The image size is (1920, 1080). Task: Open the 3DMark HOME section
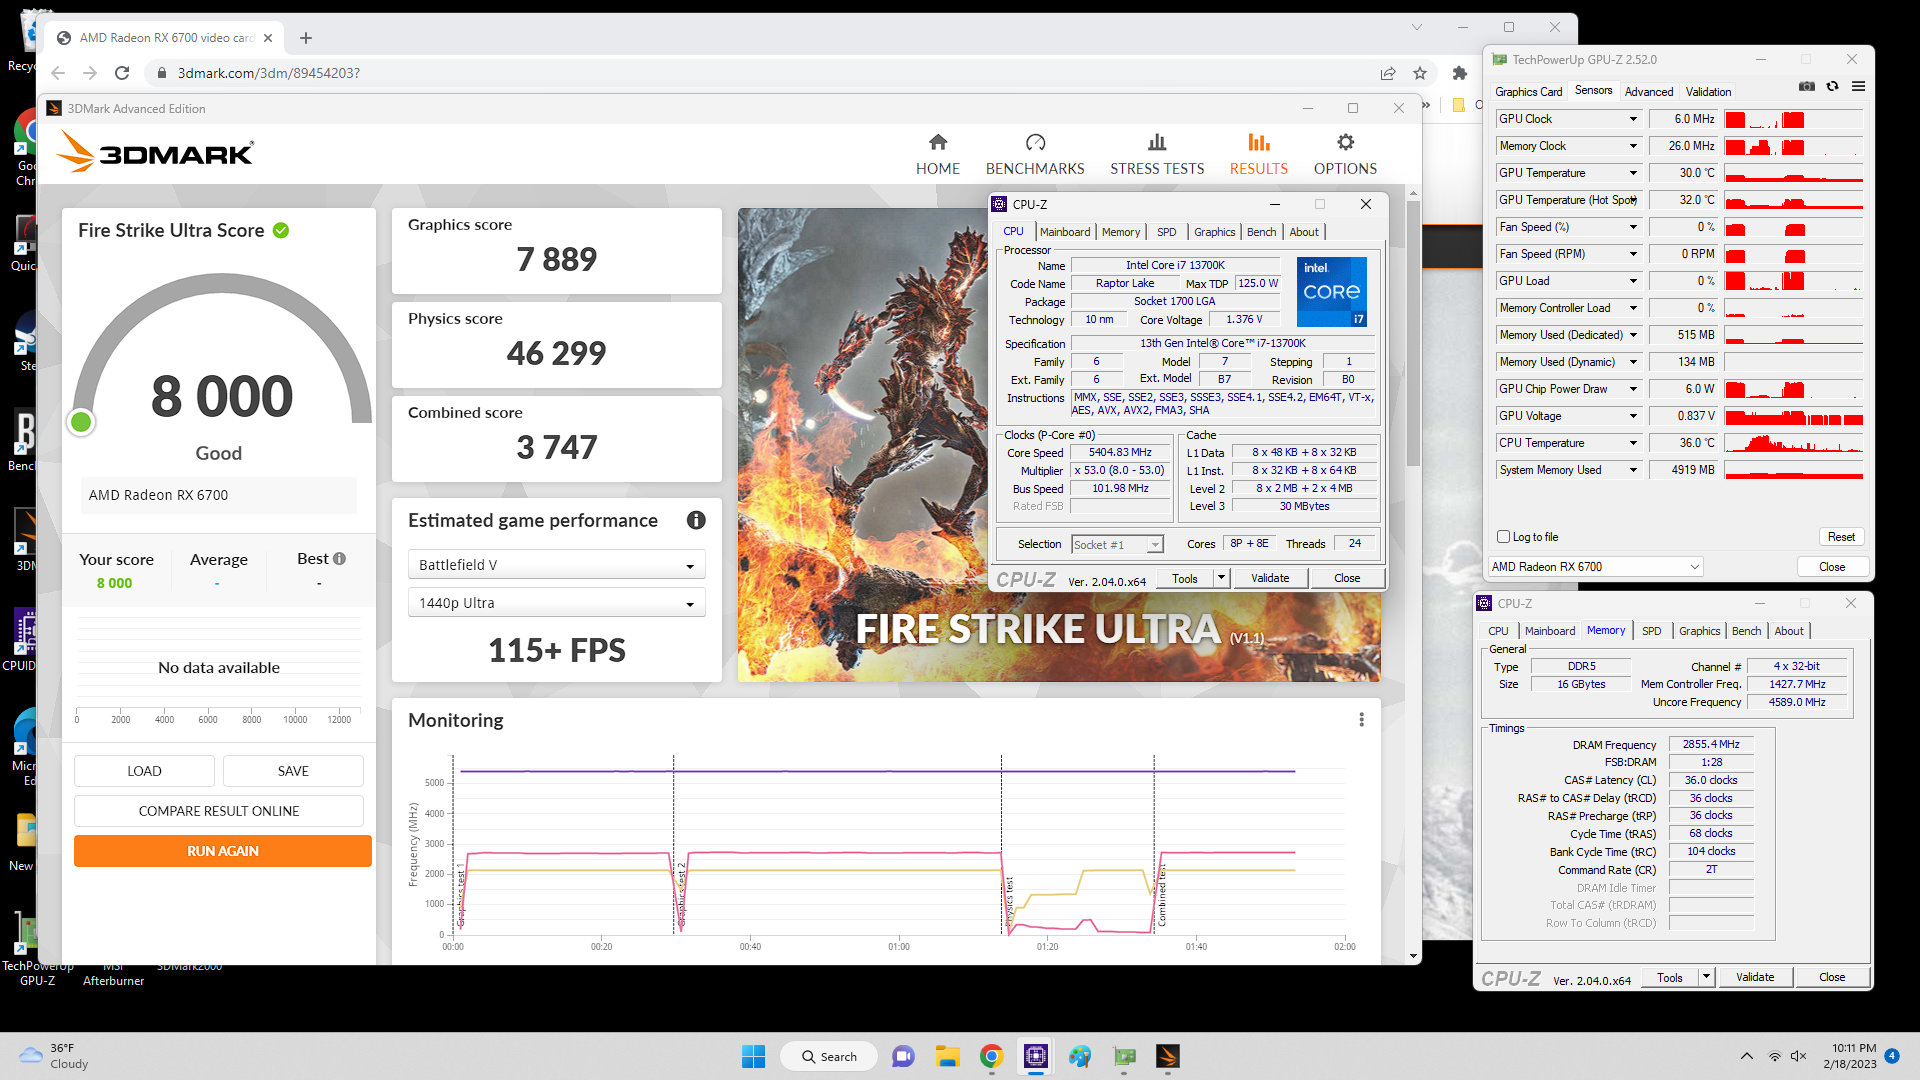click(x=937, y=155)
